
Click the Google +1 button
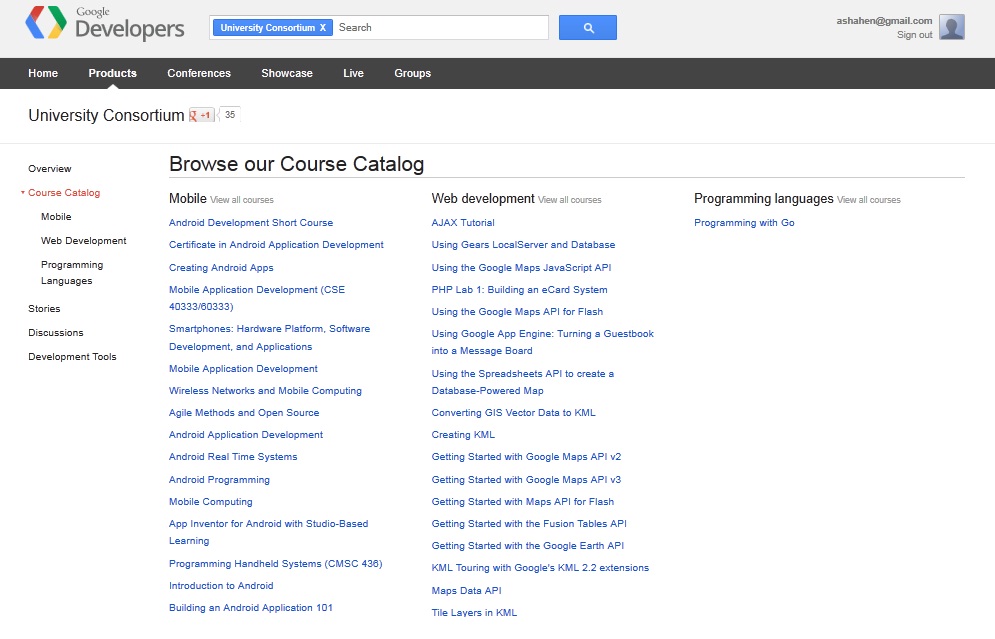202,115
